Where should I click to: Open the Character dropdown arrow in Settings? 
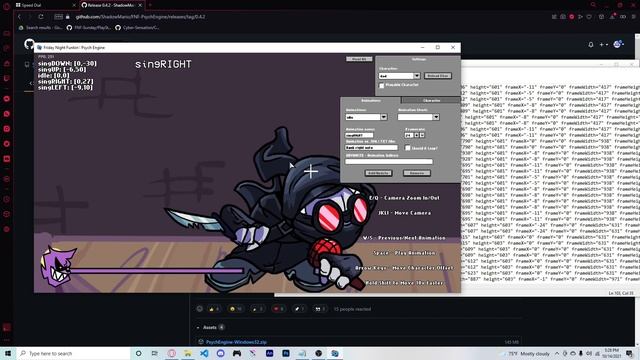[x=417, y=76]
